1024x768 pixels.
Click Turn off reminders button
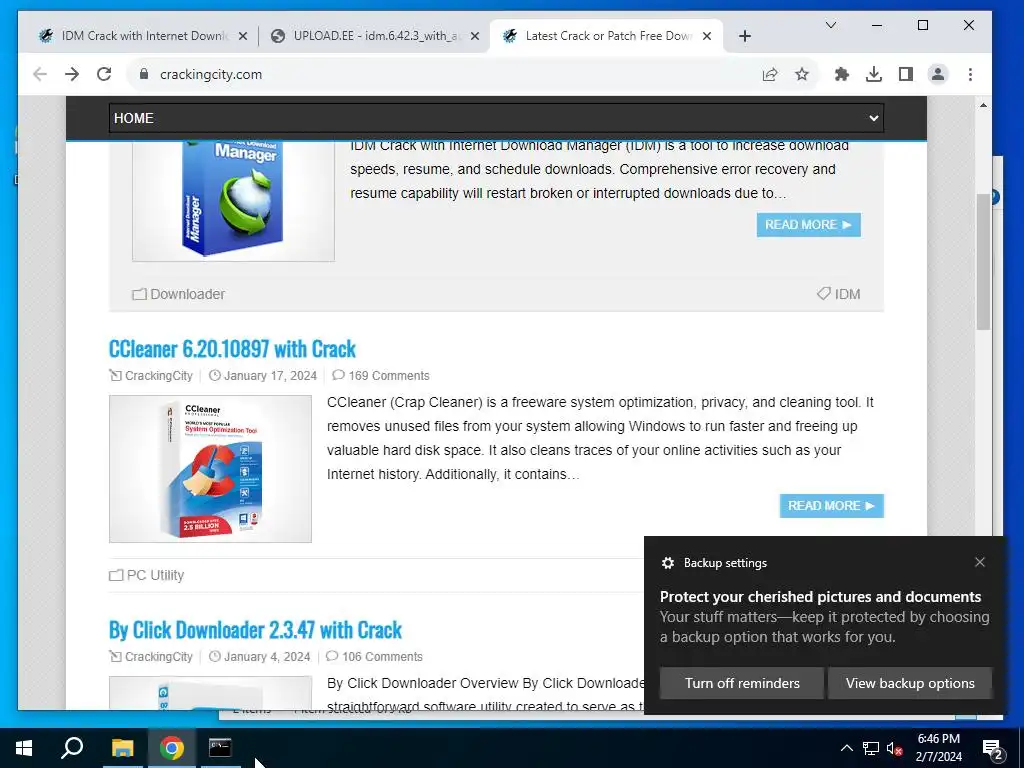pyautogui.click(x=742, y=683)
